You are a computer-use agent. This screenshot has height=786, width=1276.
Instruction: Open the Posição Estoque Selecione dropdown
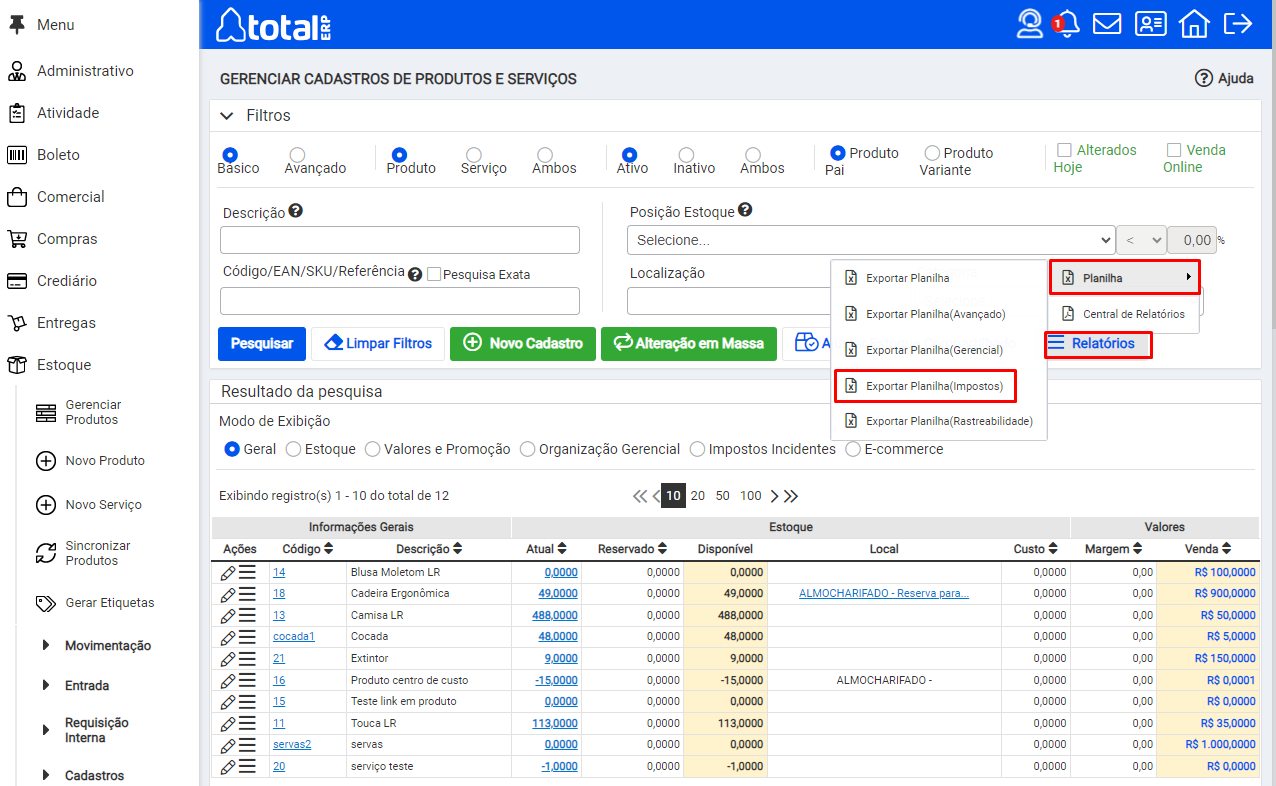pyautogui.click(x=871, y=240)
